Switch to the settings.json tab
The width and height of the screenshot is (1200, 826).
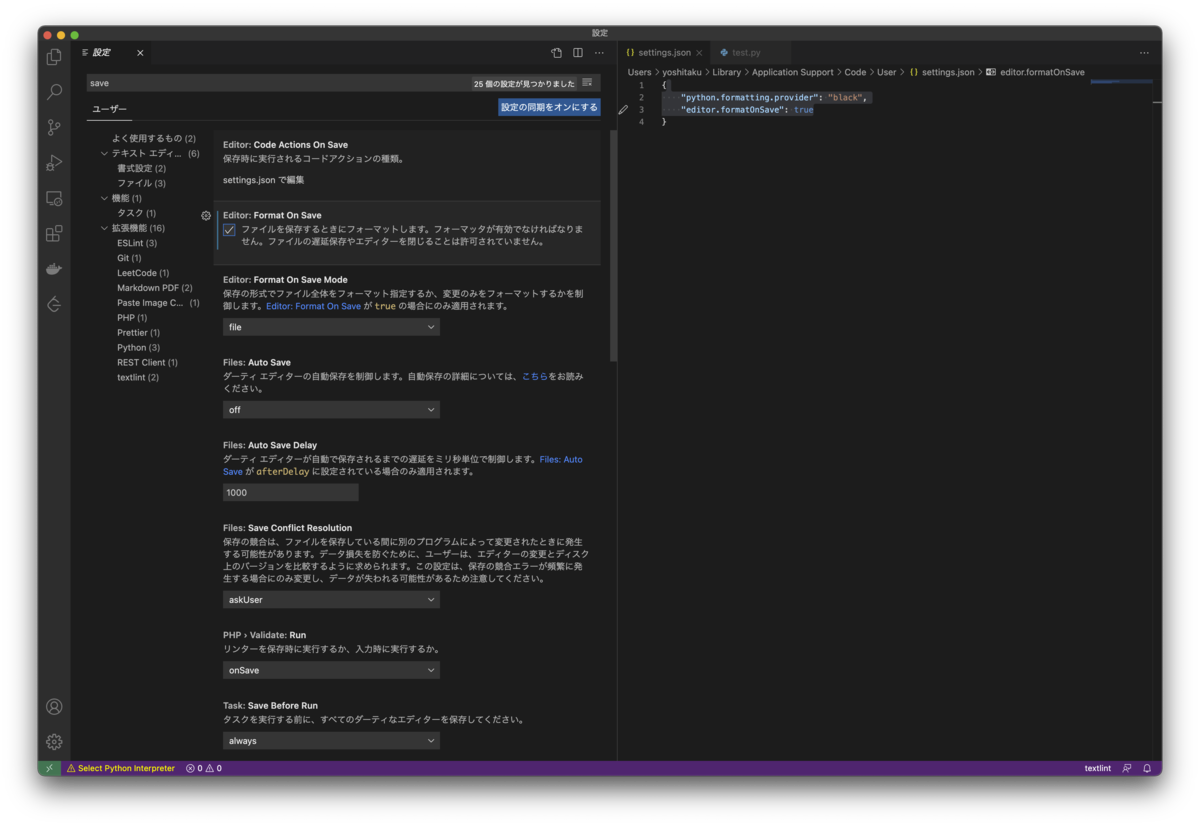click(x=664, y=53)
